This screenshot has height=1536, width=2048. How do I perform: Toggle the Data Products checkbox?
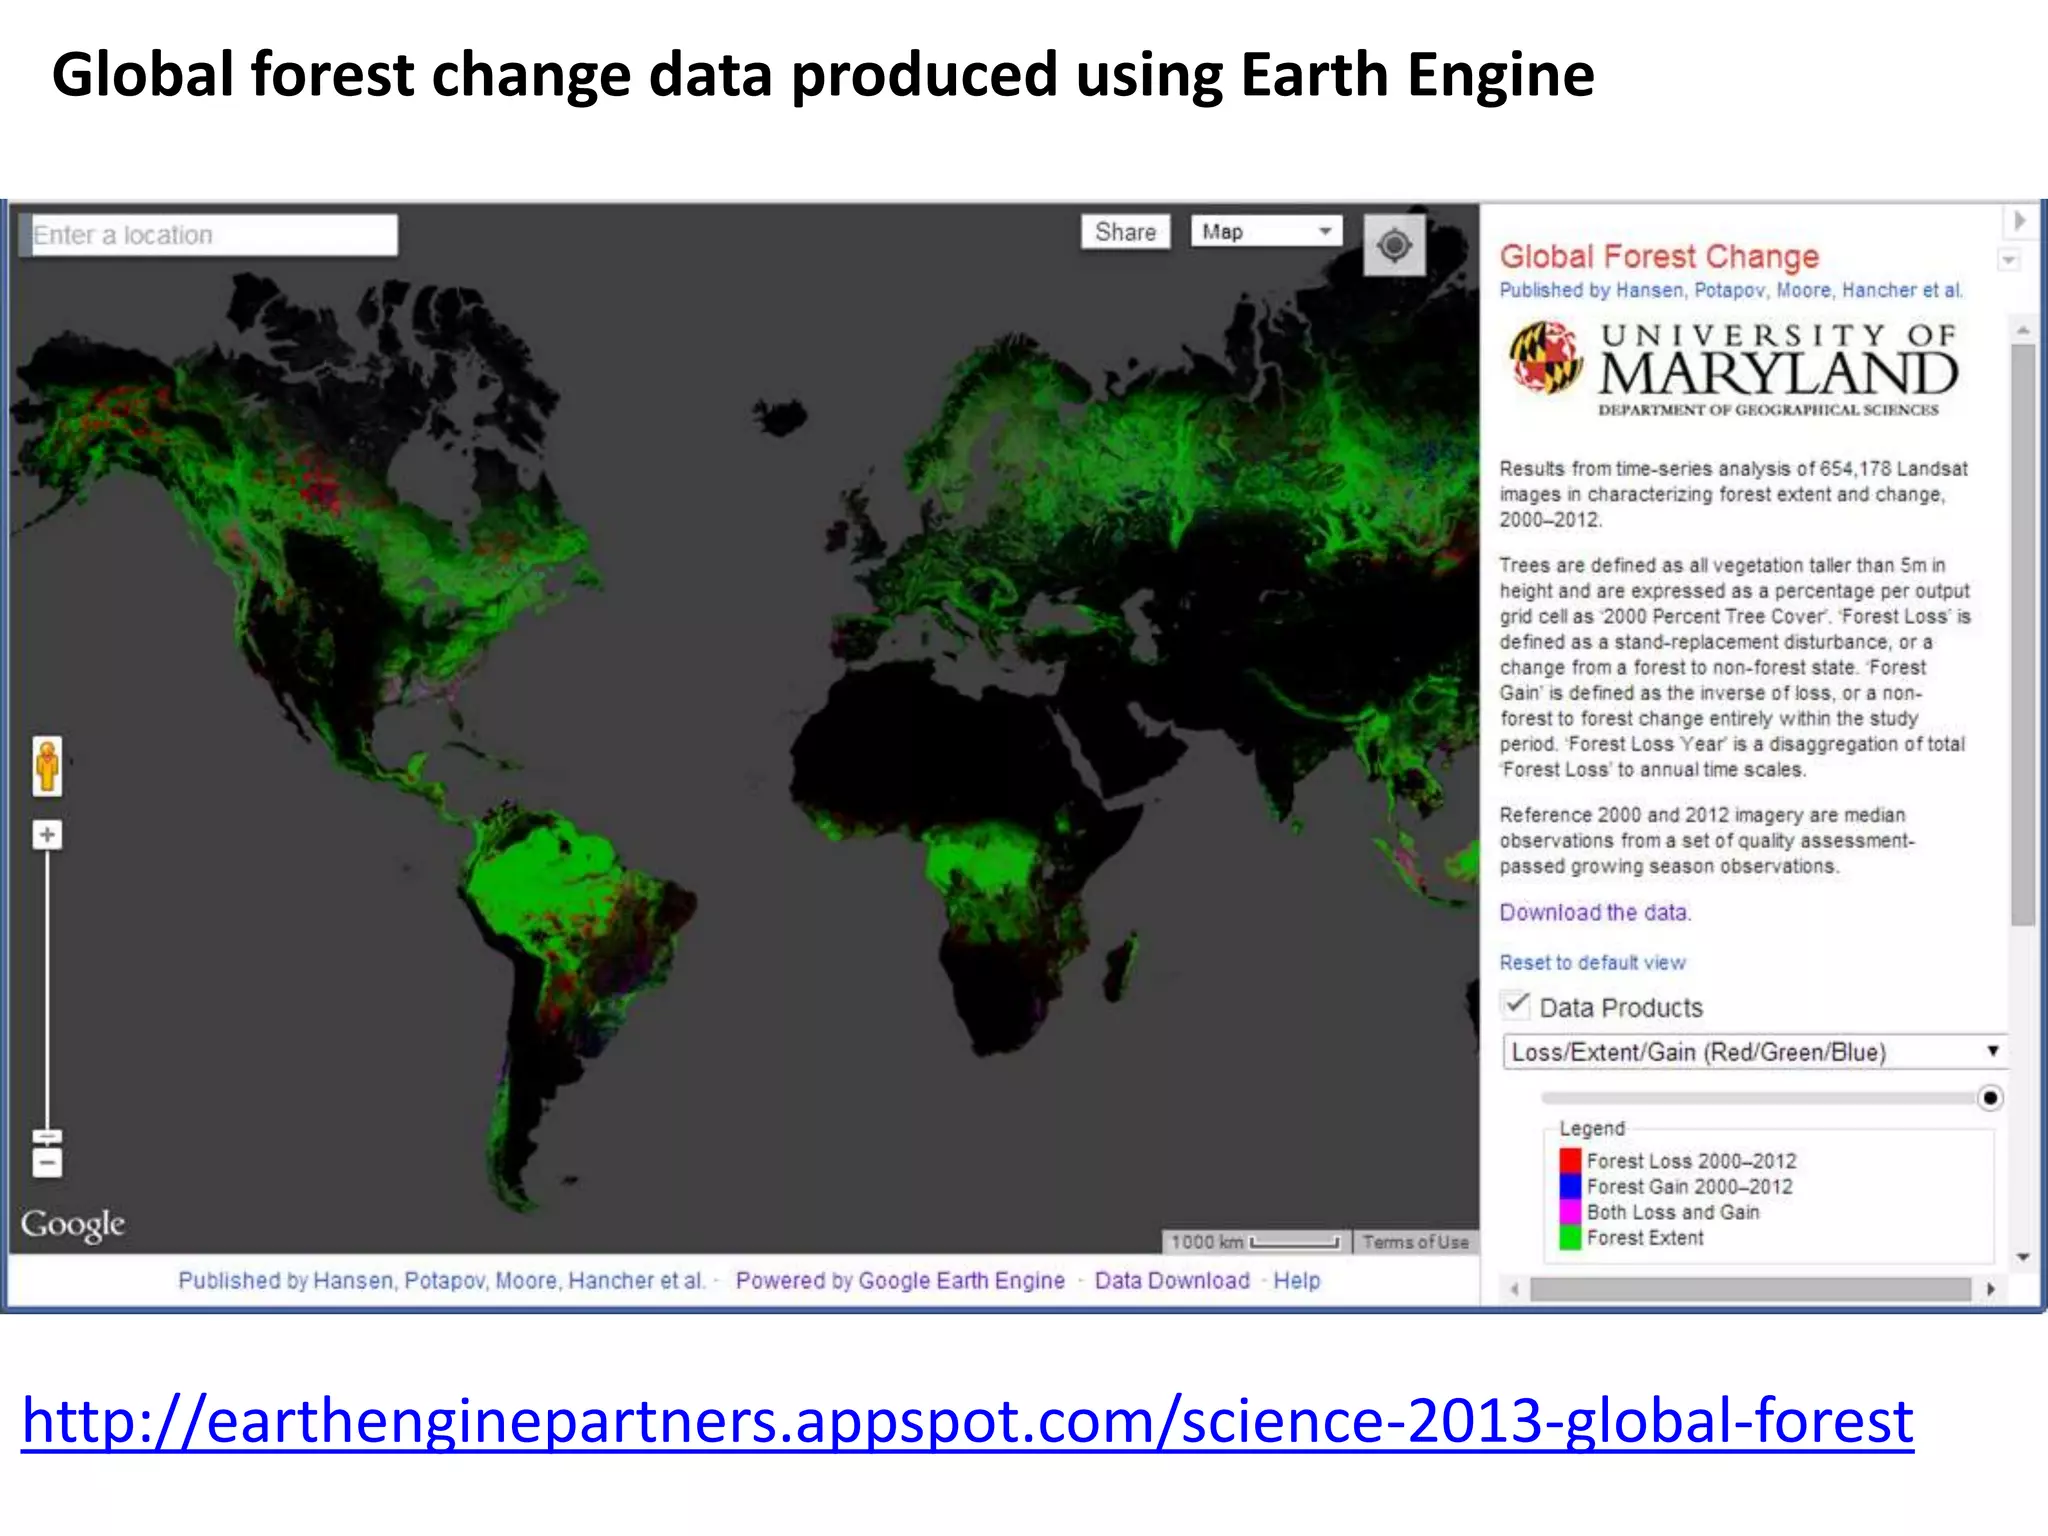(x=1516, y=1004)
